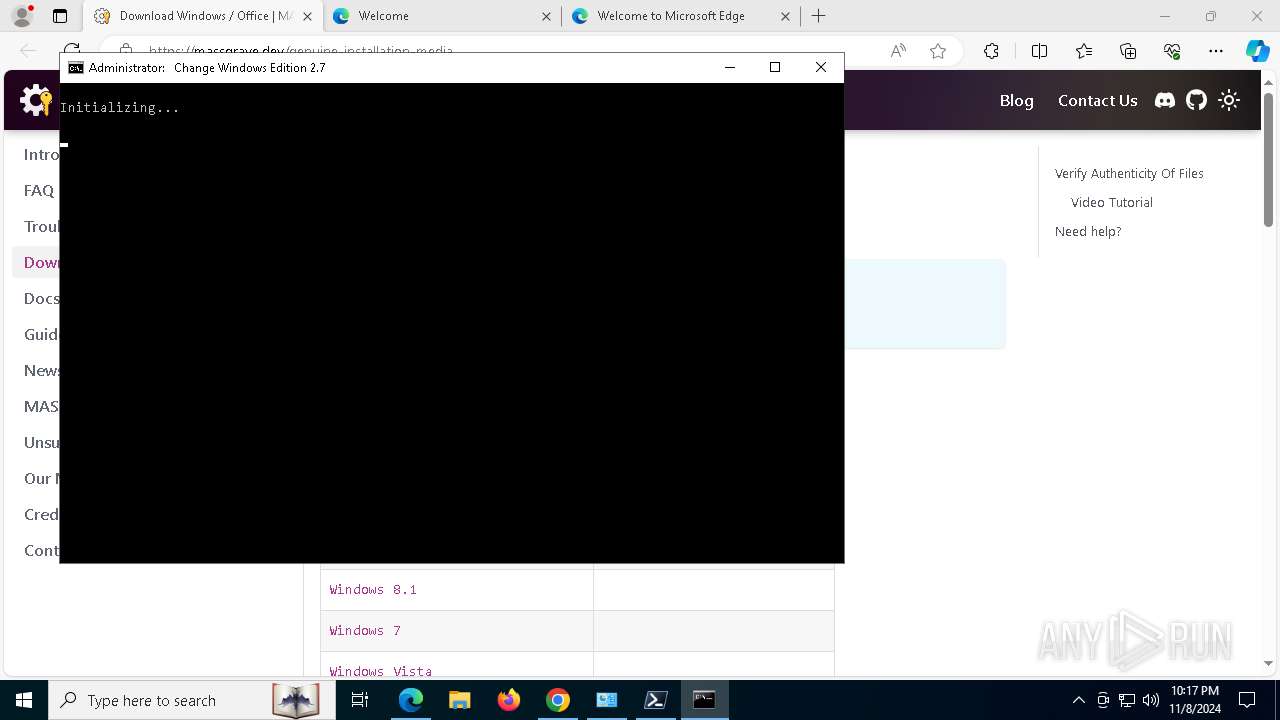Open the Discord link icon
Screen dimensions: 1280x720
(1165, 100)
